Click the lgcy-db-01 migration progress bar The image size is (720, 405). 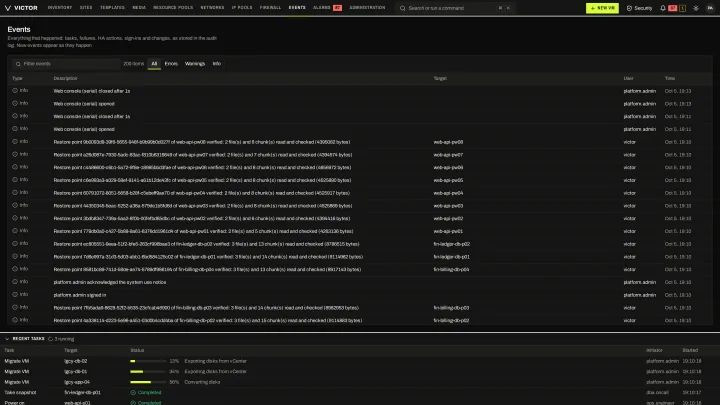[x=148, y=371]
